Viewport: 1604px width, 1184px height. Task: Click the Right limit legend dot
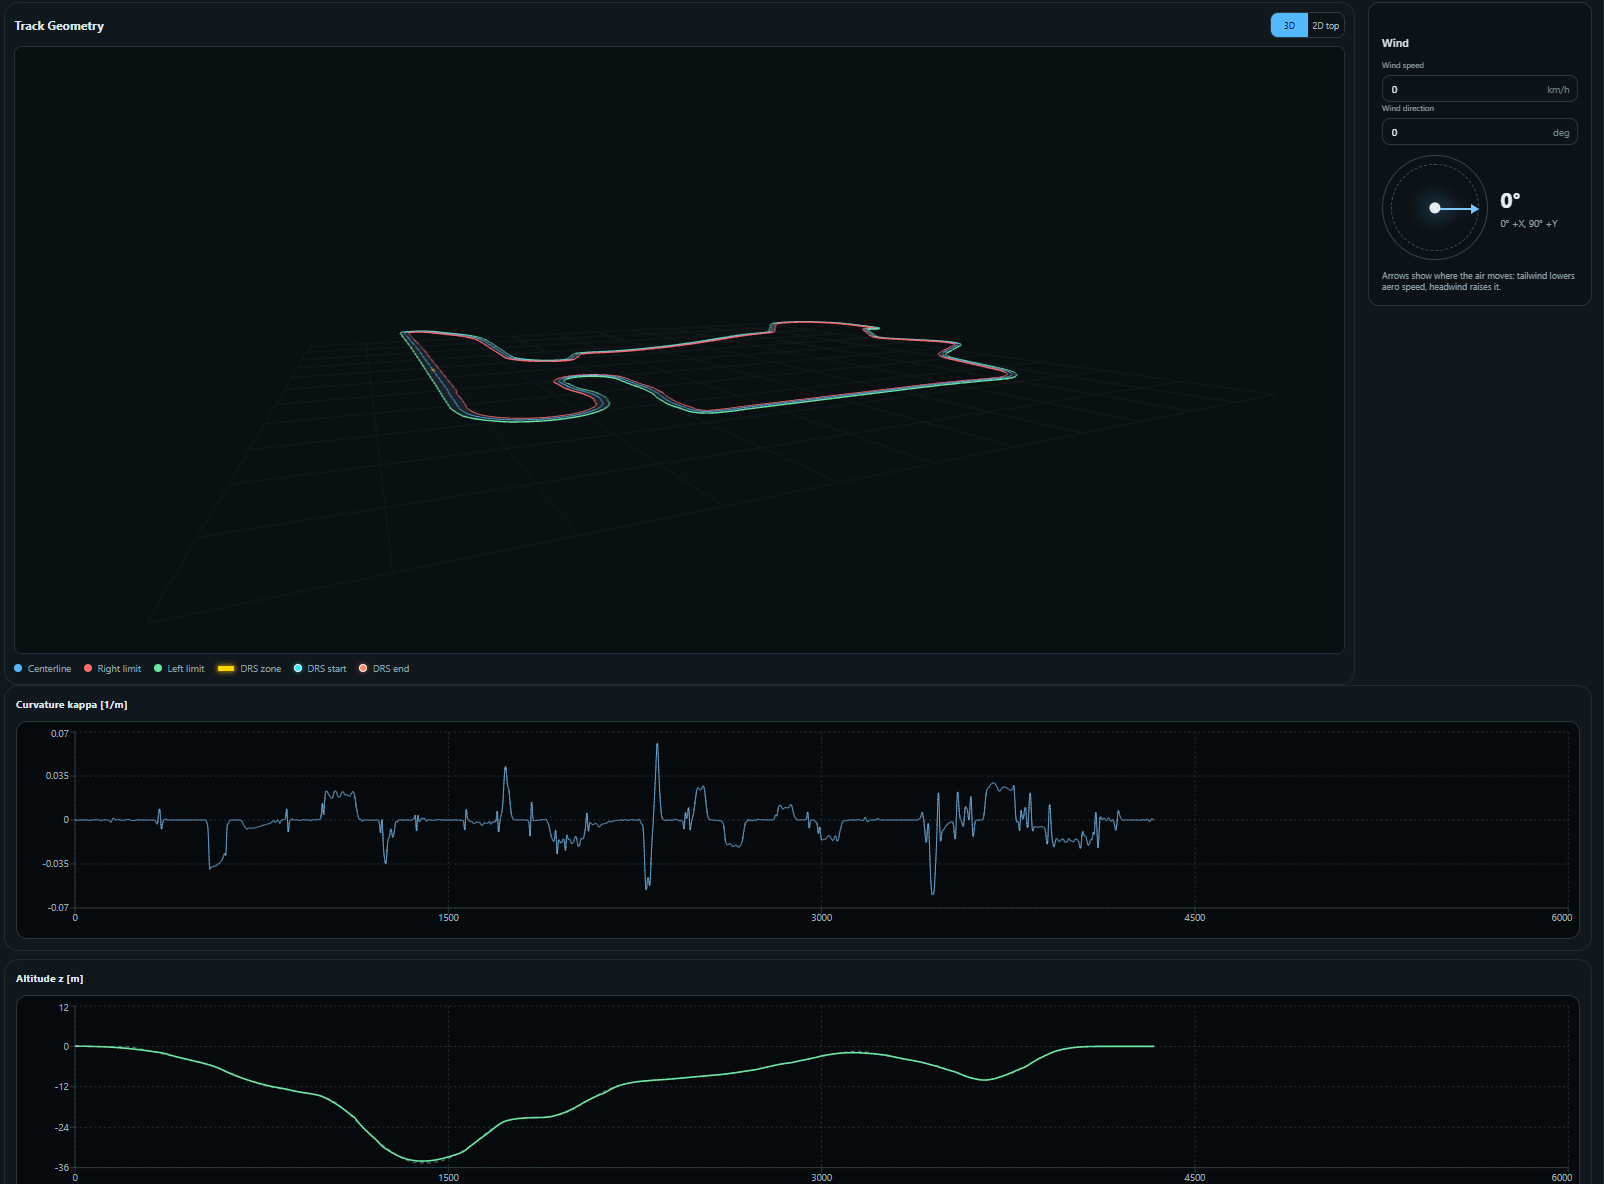click(x=88, y=668)
